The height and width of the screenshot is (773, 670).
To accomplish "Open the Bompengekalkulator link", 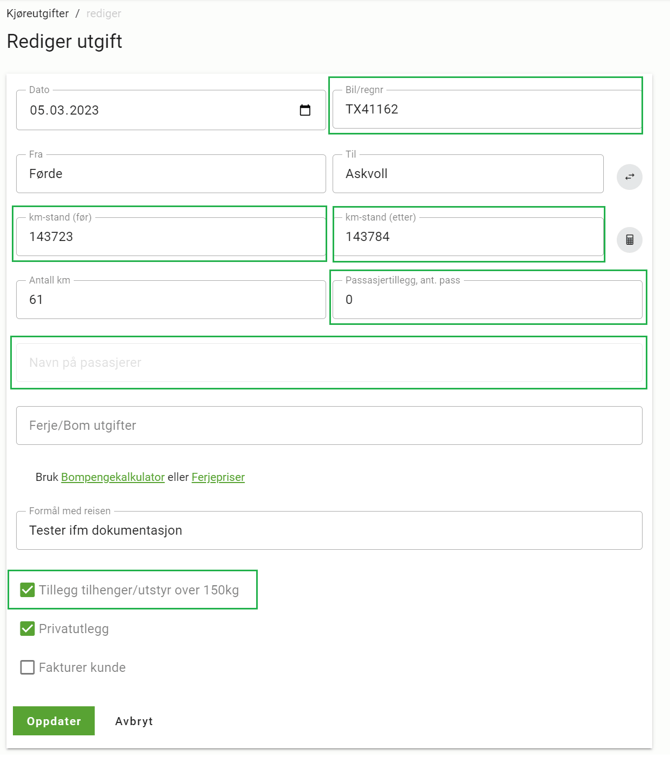I will pyautogui.click(x=113, y=477).
